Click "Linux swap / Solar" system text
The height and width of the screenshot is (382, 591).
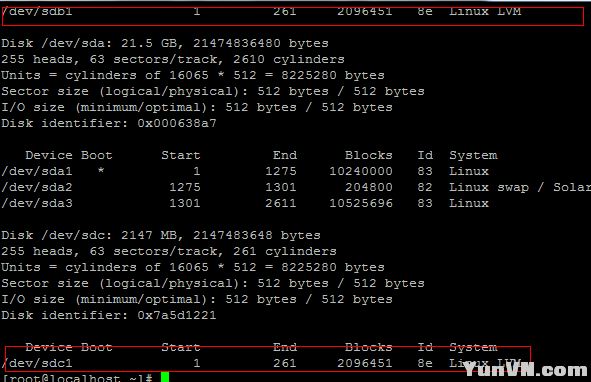pyautogui.click(x=520, y=187)
